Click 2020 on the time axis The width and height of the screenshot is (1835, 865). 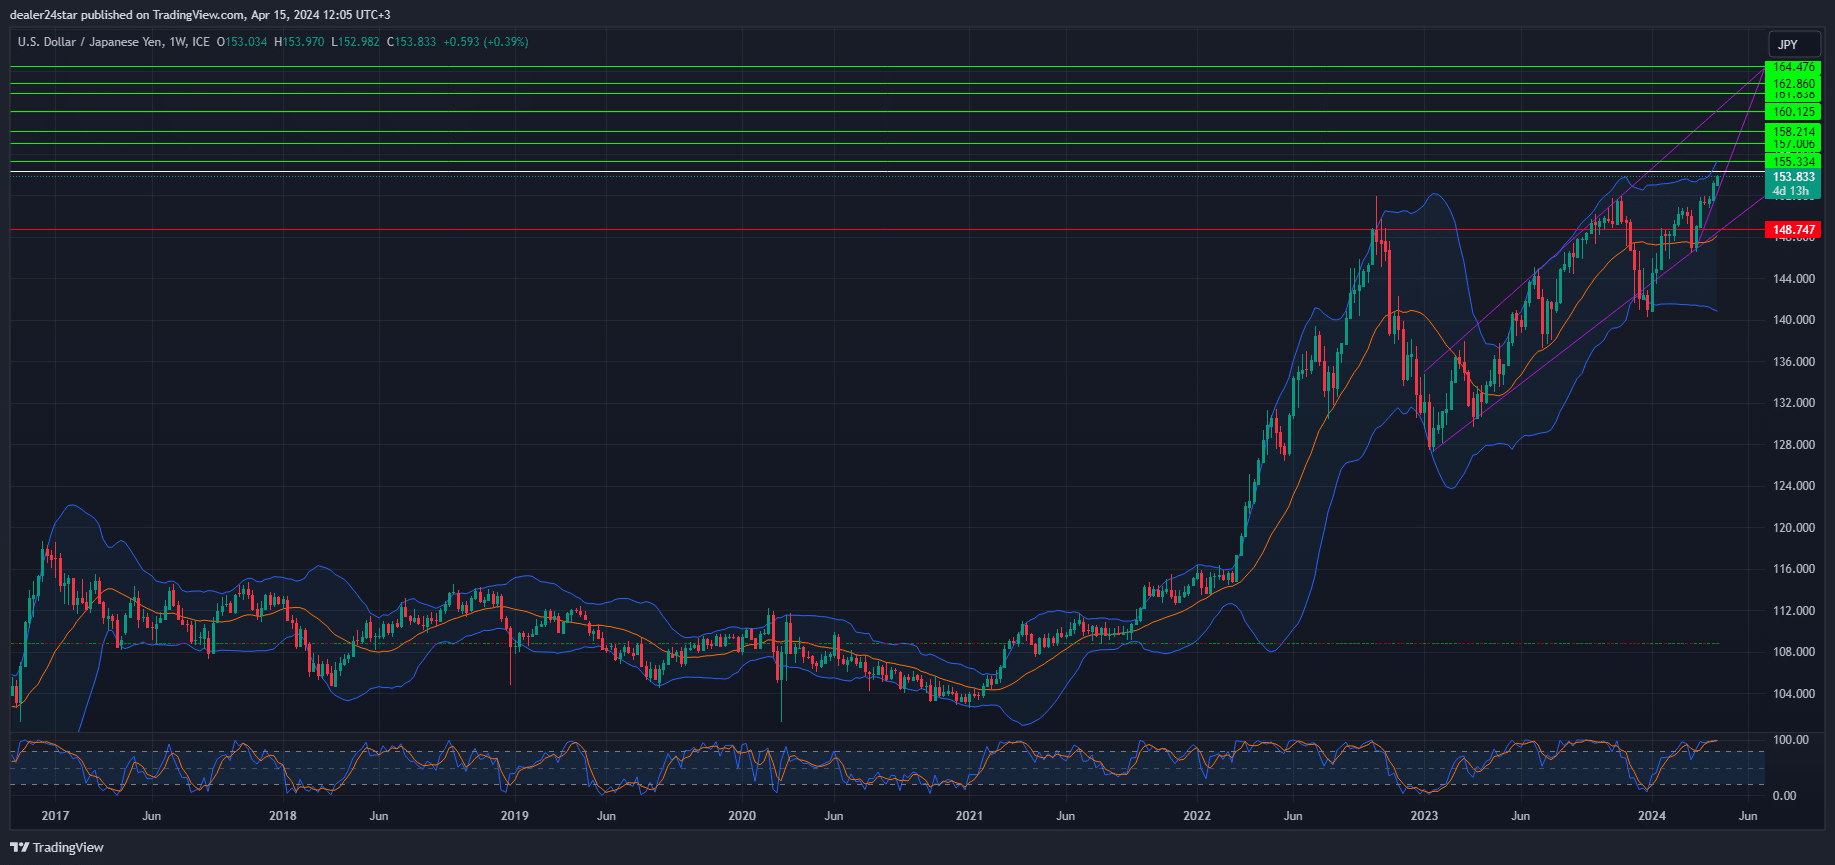(x=742, y=816)
